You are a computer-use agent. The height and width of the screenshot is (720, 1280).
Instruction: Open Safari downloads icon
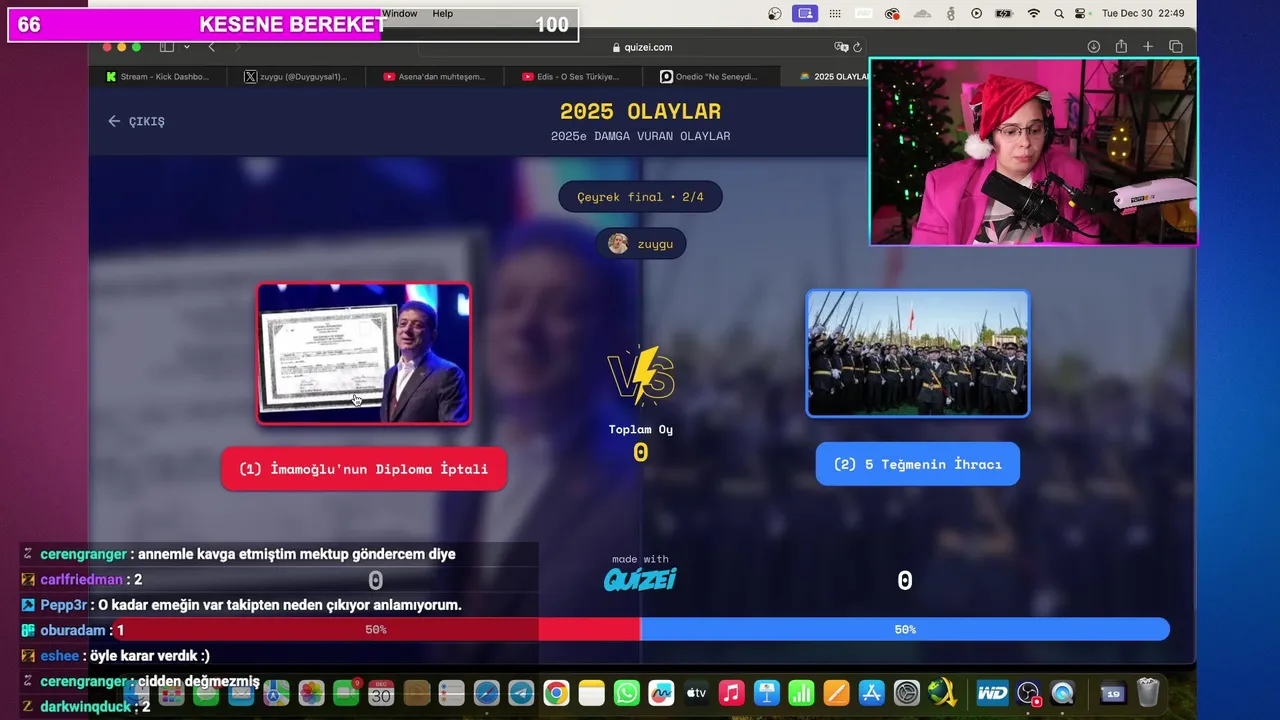pyautogui.click(x=1094, y=47)
